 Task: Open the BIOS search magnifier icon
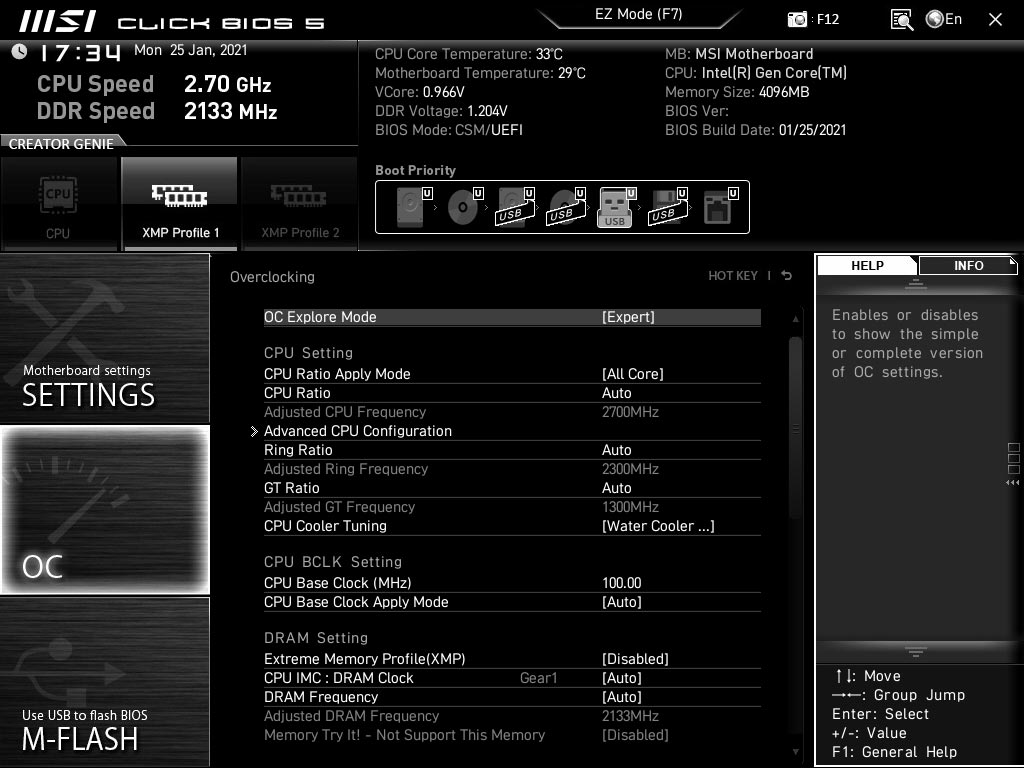click(x=902, y=20)
